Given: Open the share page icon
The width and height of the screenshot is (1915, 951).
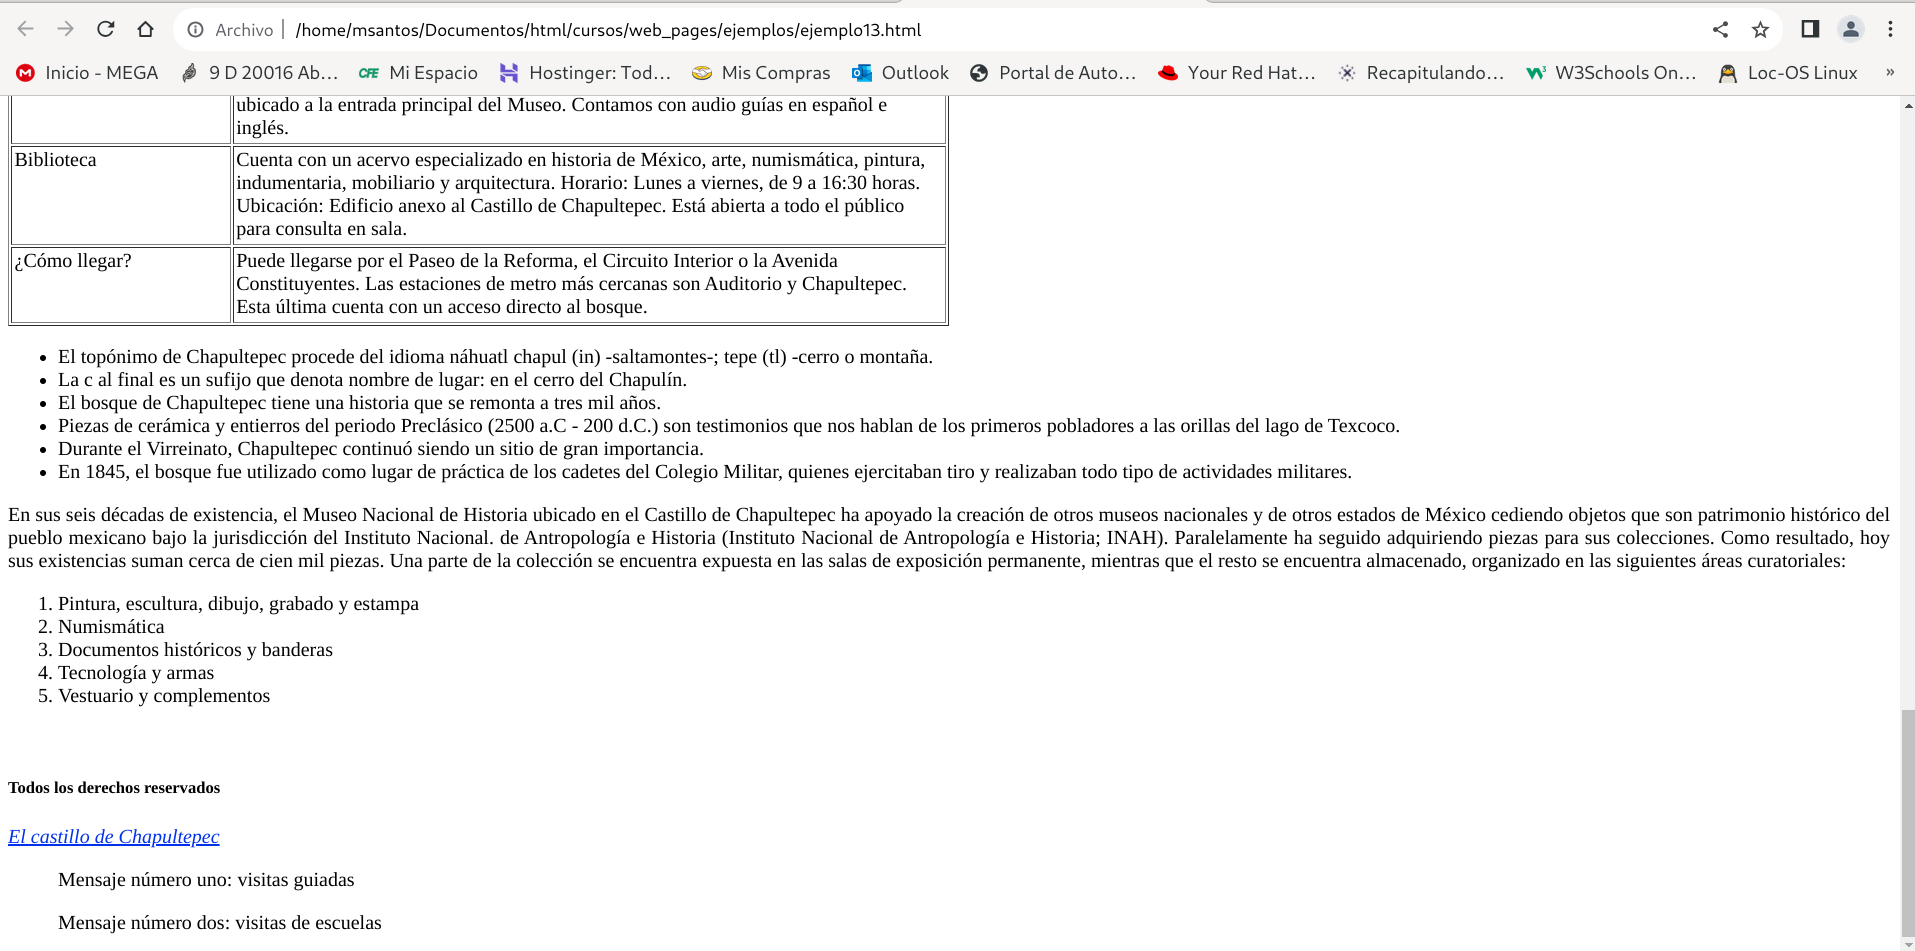Looking at the screenshot, I should click(x=1720, y=29).
